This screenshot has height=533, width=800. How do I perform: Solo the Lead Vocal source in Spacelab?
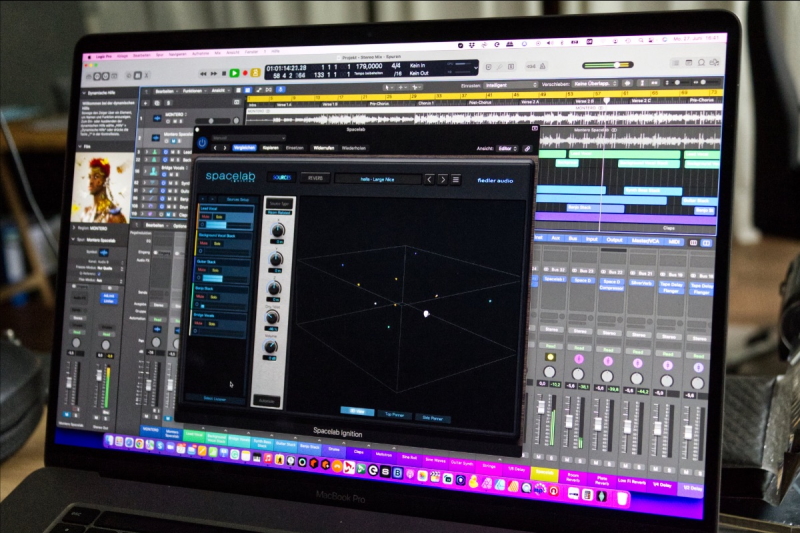point(219,217)
